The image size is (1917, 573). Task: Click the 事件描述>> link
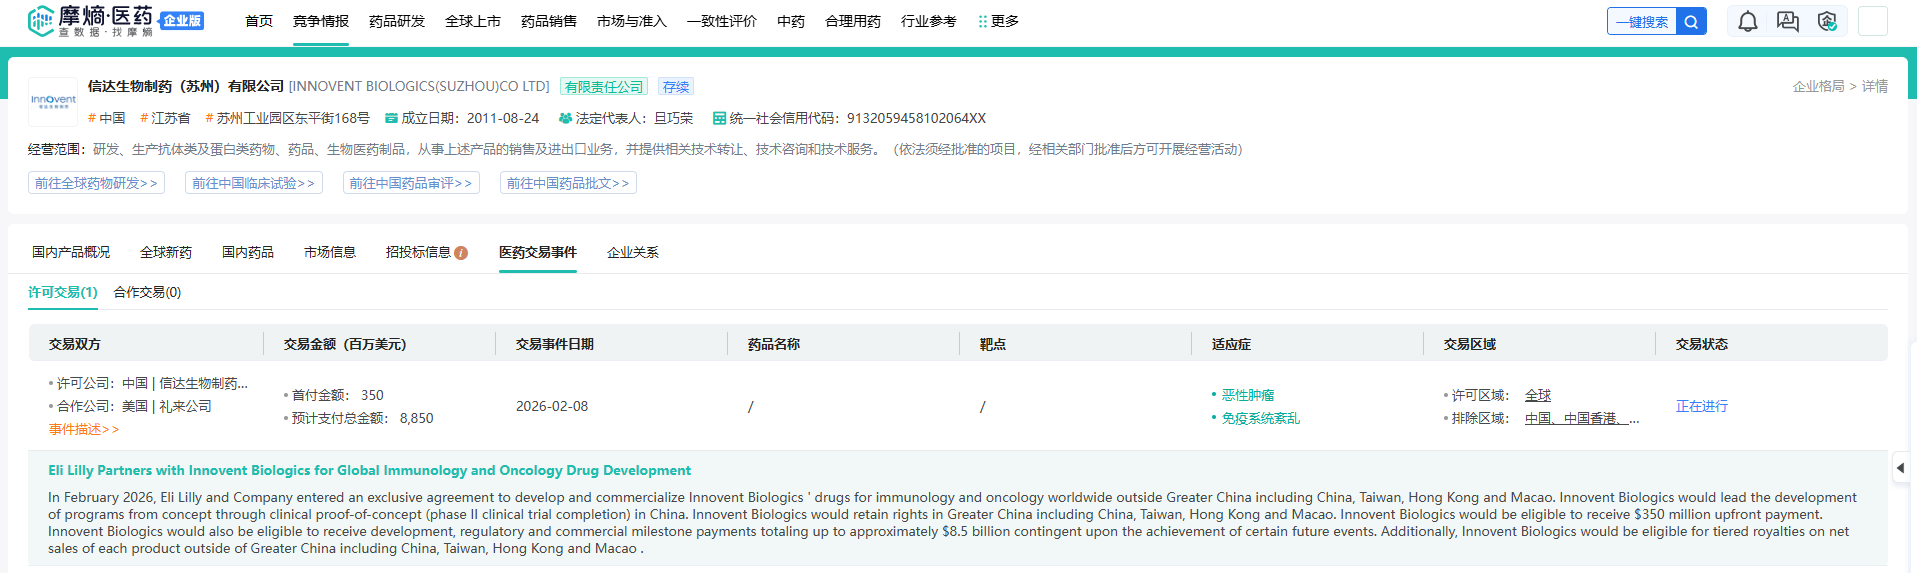click(84, 429)
